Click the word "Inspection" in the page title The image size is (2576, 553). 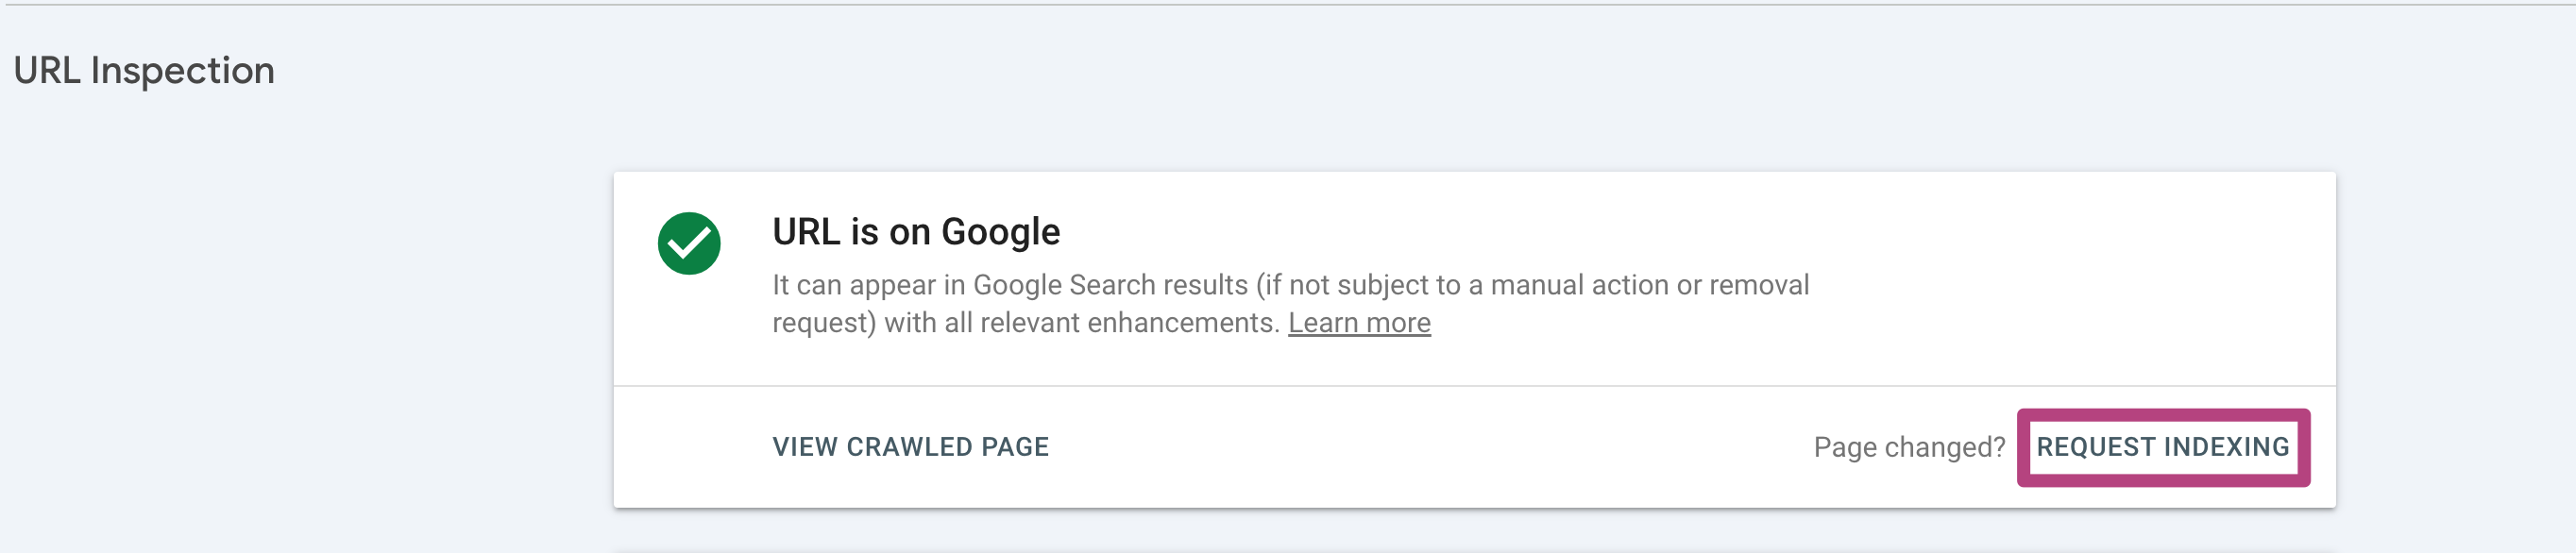tap(182, 71)
